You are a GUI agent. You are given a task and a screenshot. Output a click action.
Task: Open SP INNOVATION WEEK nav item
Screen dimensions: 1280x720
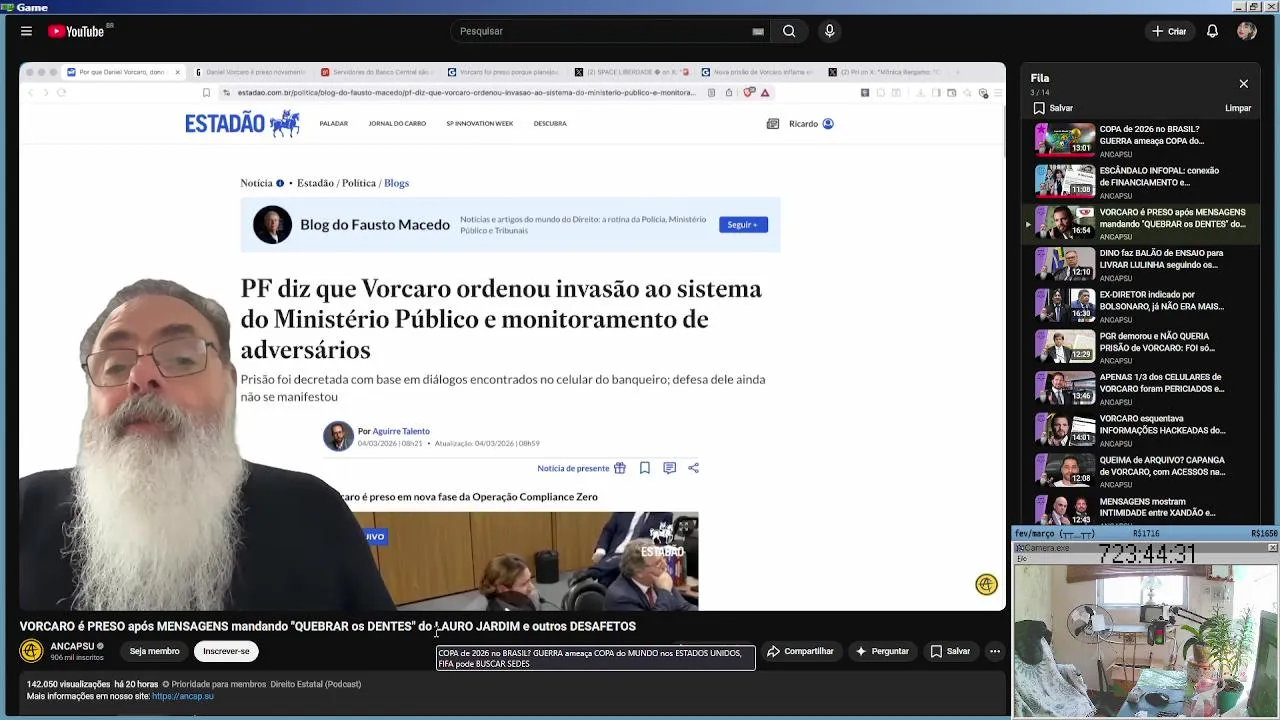(x=479, y=124)
